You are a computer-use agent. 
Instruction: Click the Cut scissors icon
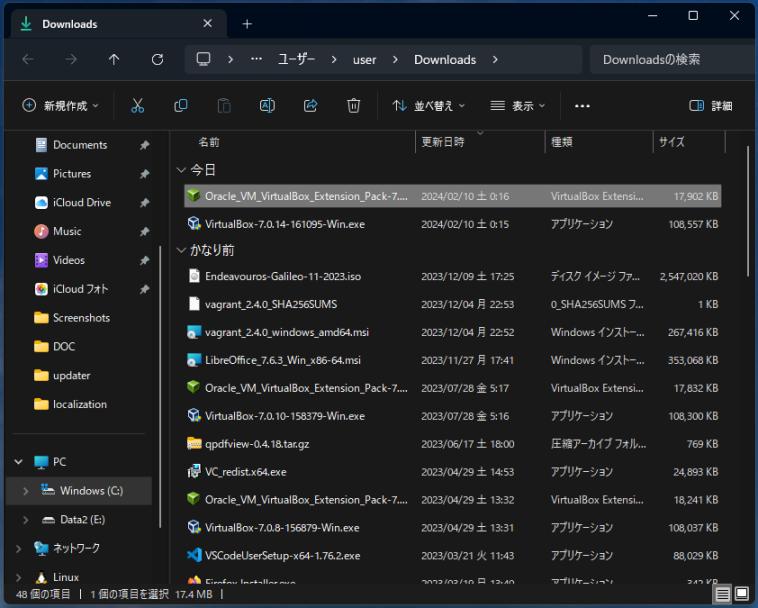pyautogui.click(x=137, y=105)
